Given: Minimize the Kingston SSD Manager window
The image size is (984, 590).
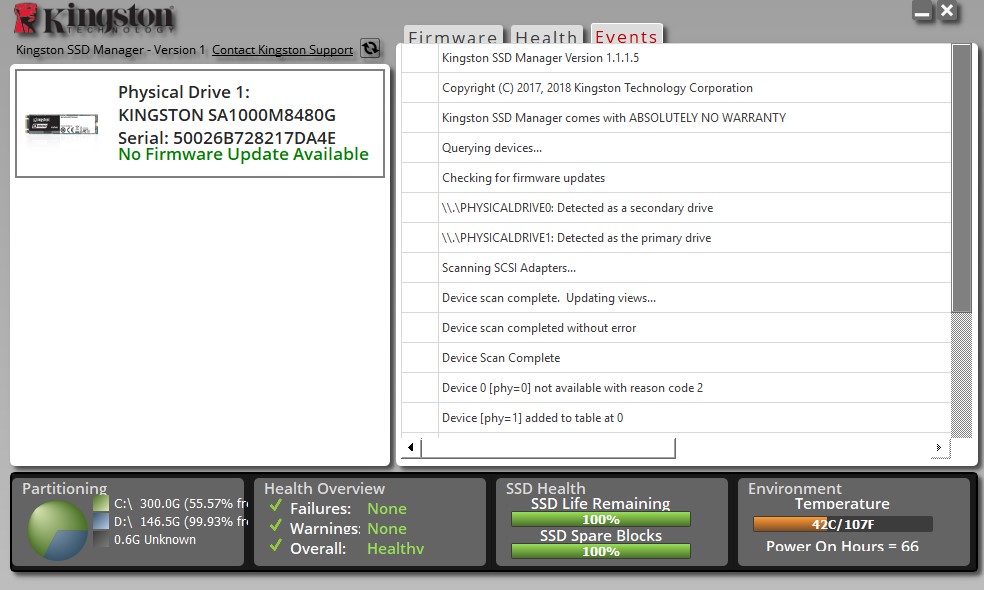Looking at the screenshot, I should tap(922, 11).
